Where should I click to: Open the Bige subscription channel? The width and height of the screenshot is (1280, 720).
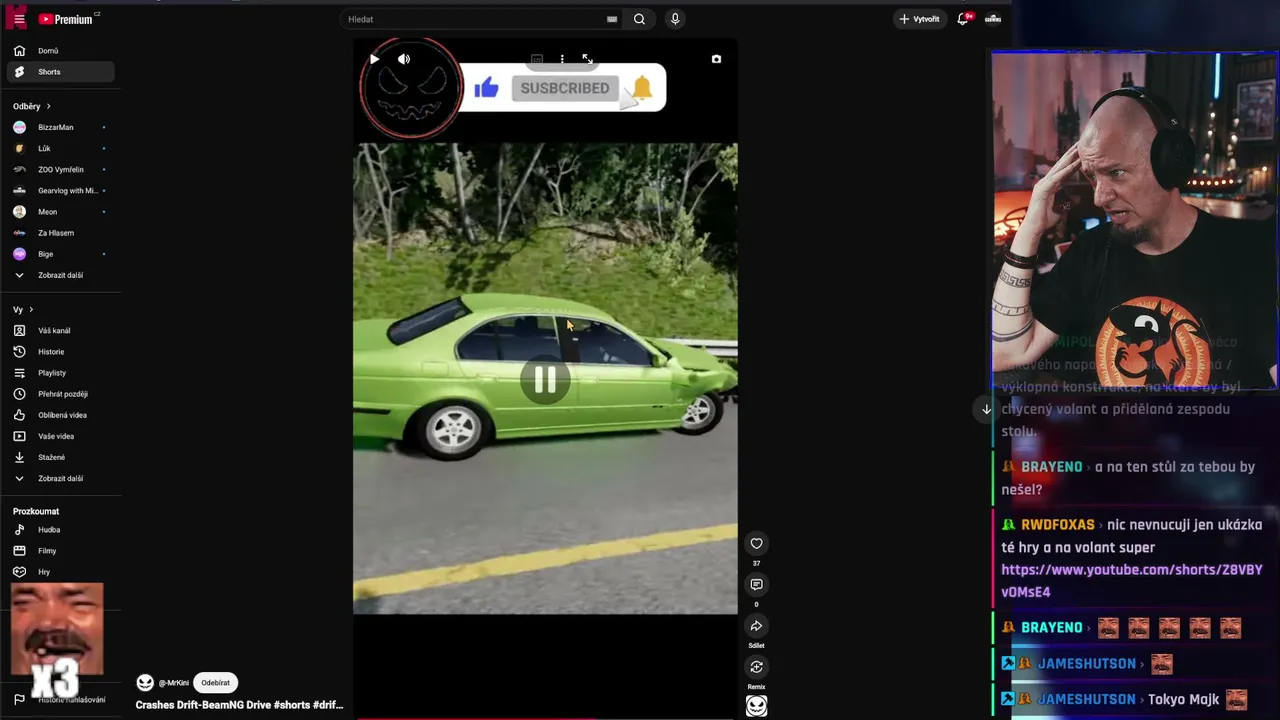pos(60,254)
